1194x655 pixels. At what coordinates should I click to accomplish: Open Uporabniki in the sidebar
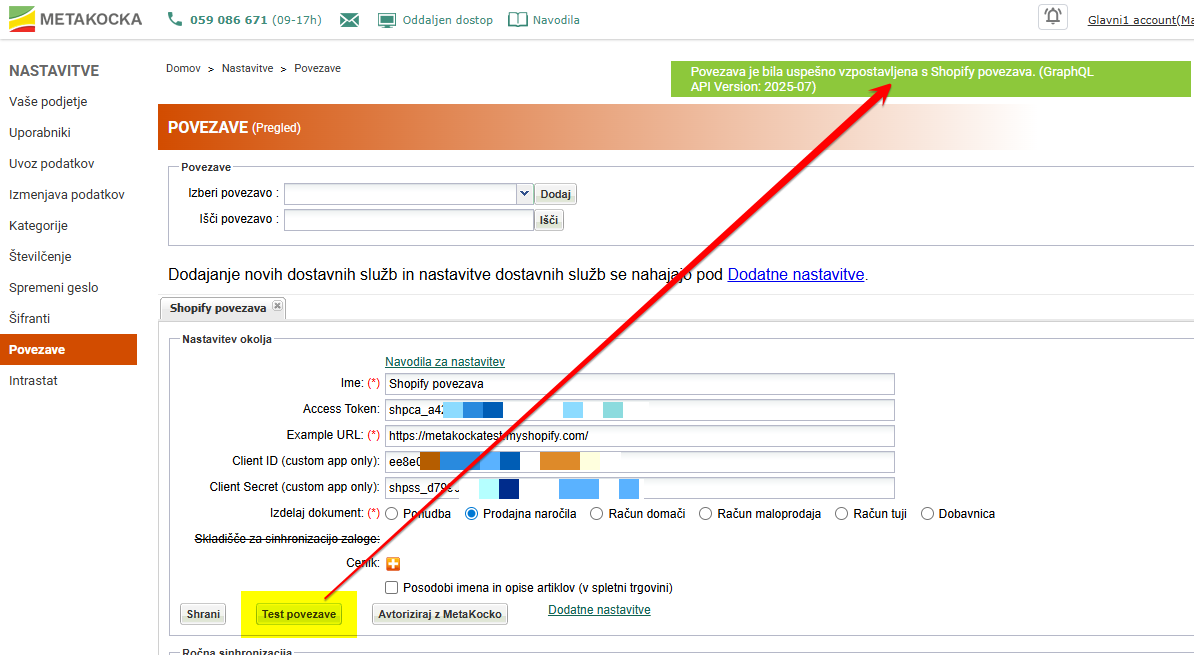pos(40,133)
